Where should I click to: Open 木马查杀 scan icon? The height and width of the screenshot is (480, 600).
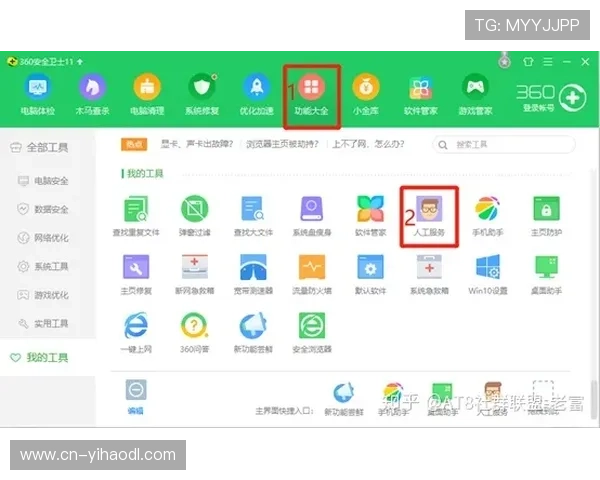pos(92,94)
